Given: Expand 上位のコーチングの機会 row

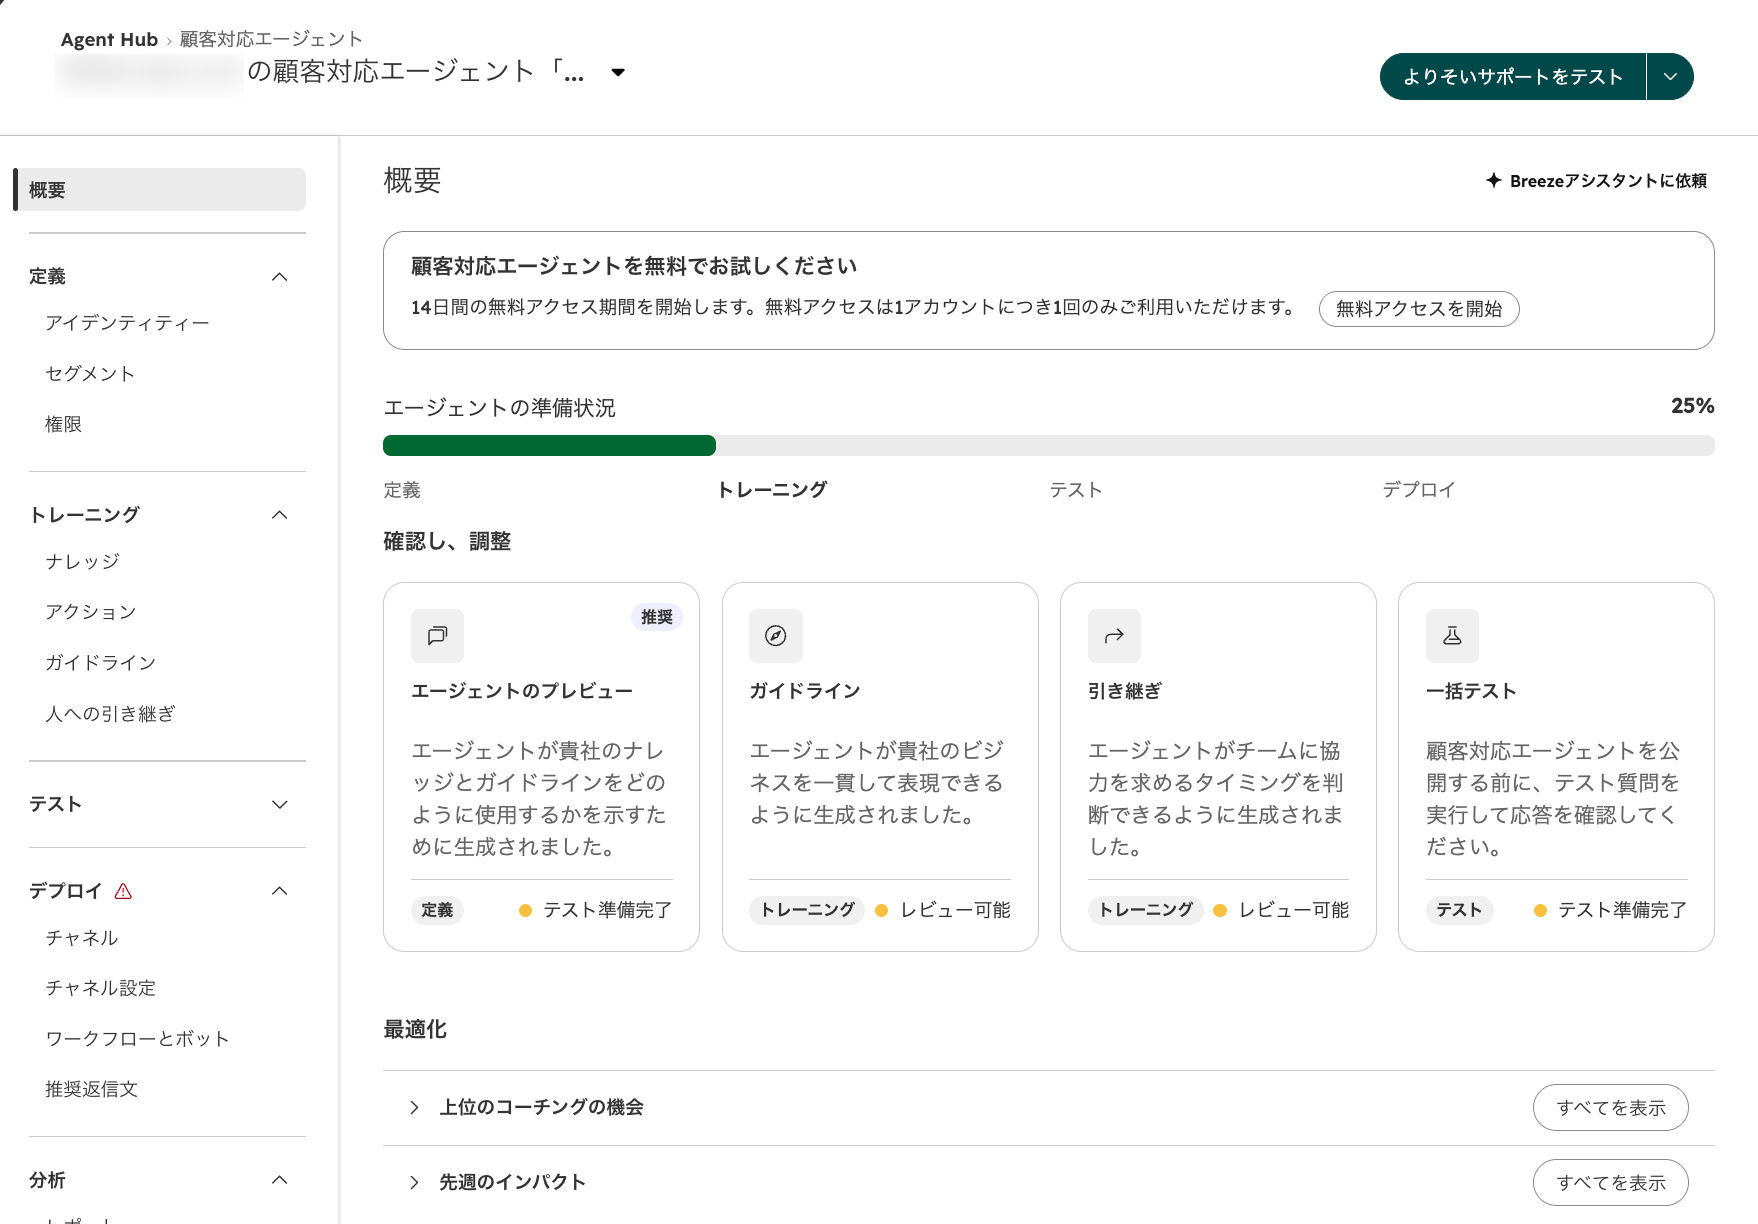Looking at the screenshot, I should (414, 1107).
